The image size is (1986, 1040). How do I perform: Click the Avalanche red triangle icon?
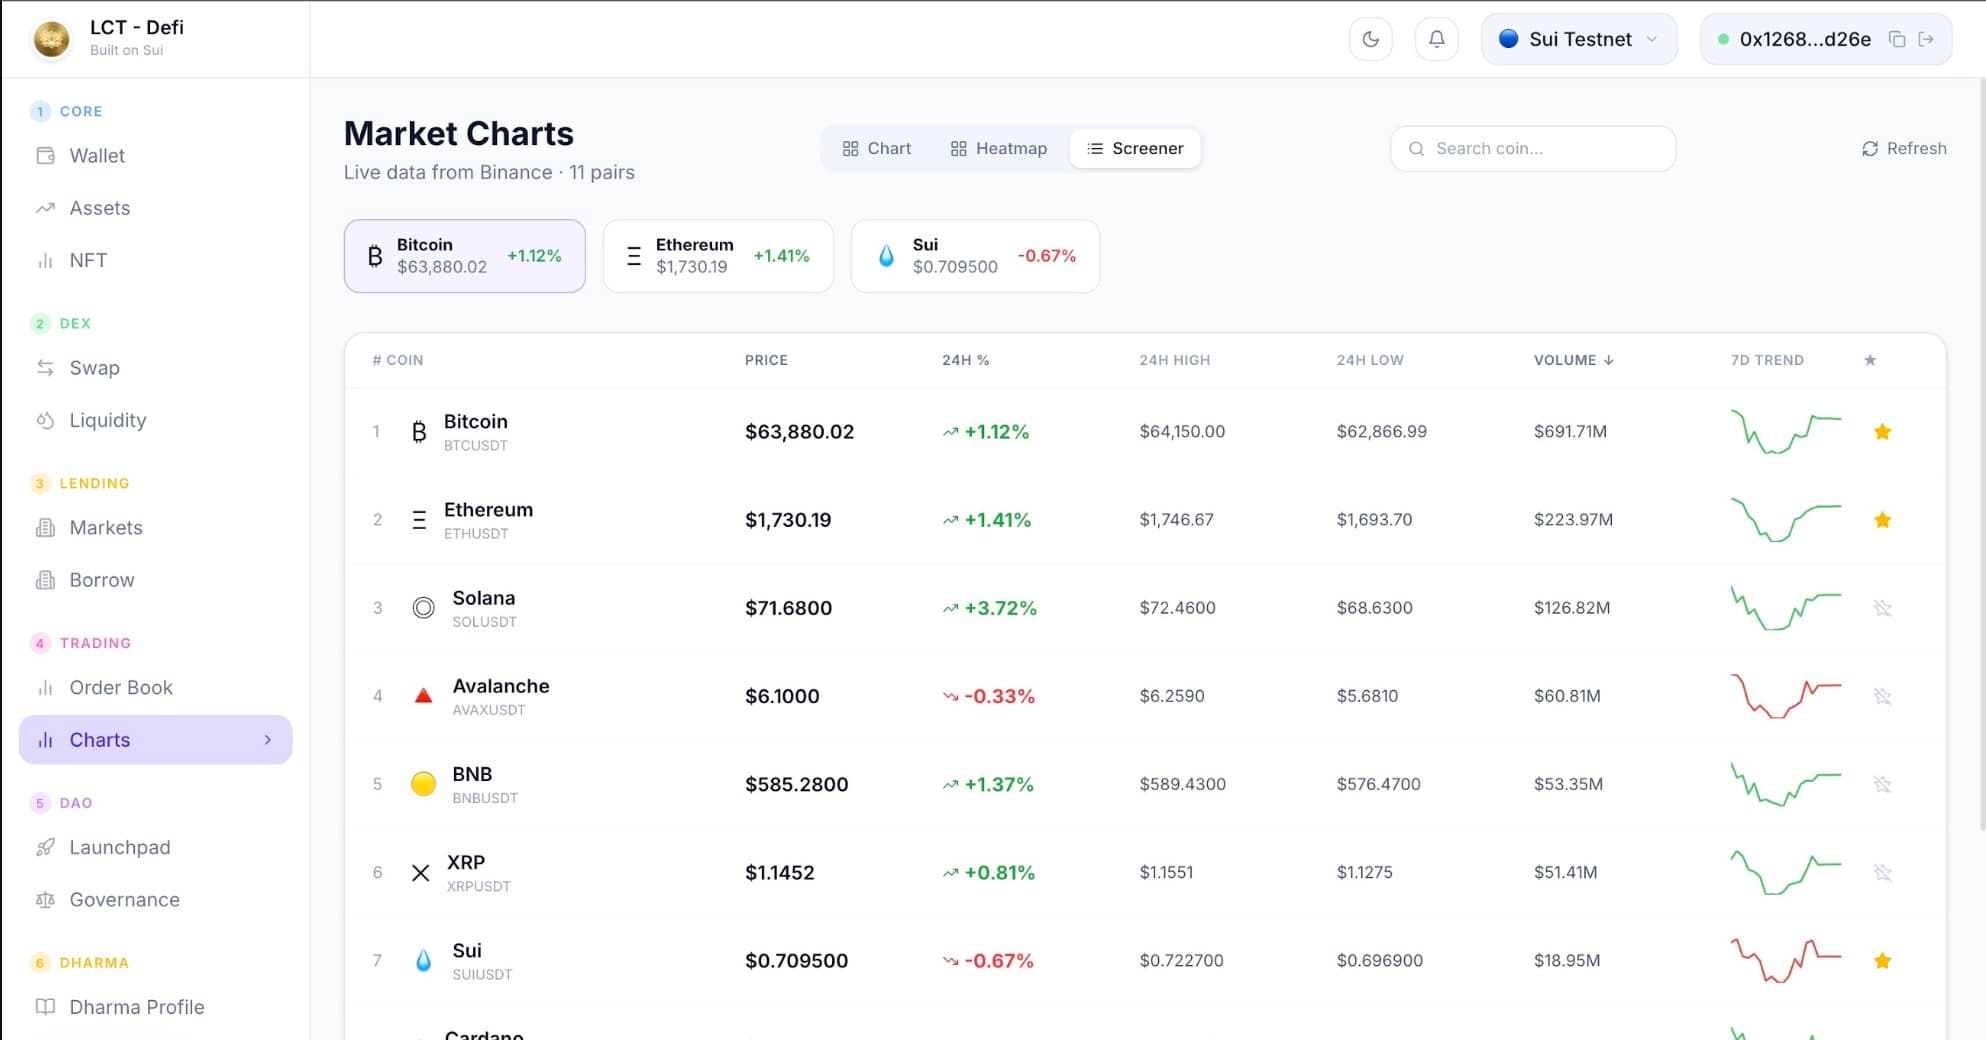point(423,696)
